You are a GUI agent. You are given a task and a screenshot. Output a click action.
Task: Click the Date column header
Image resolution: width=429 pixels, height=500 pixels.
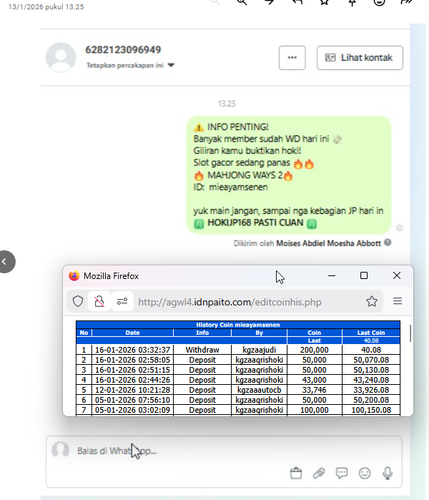[x=132, y=333]
